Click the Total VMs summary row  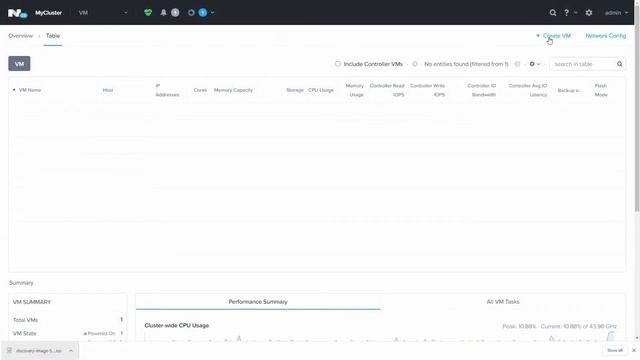click(x=68, y=320)
